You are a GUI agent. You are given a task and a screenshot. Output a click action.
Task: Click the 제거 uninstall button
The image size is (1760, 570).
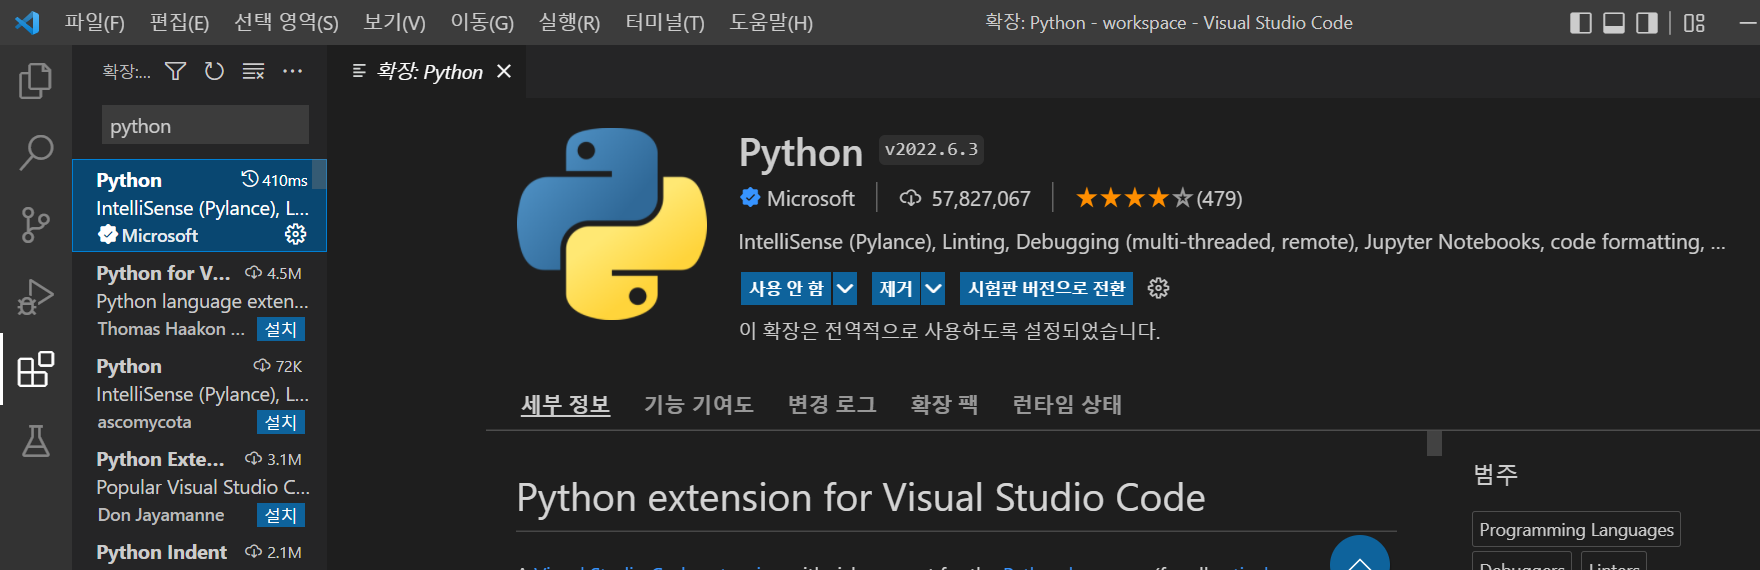896,288
